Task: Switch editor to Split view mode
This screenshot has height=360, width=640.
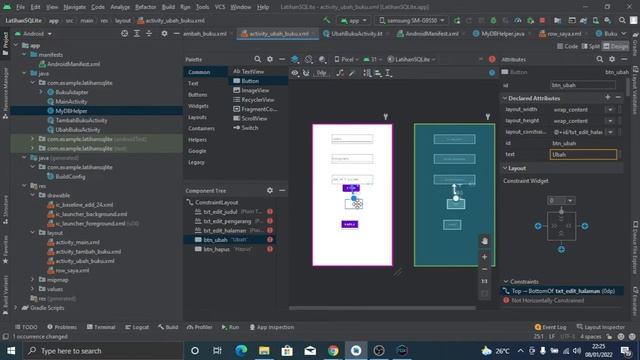Action: tap(590, 46)
